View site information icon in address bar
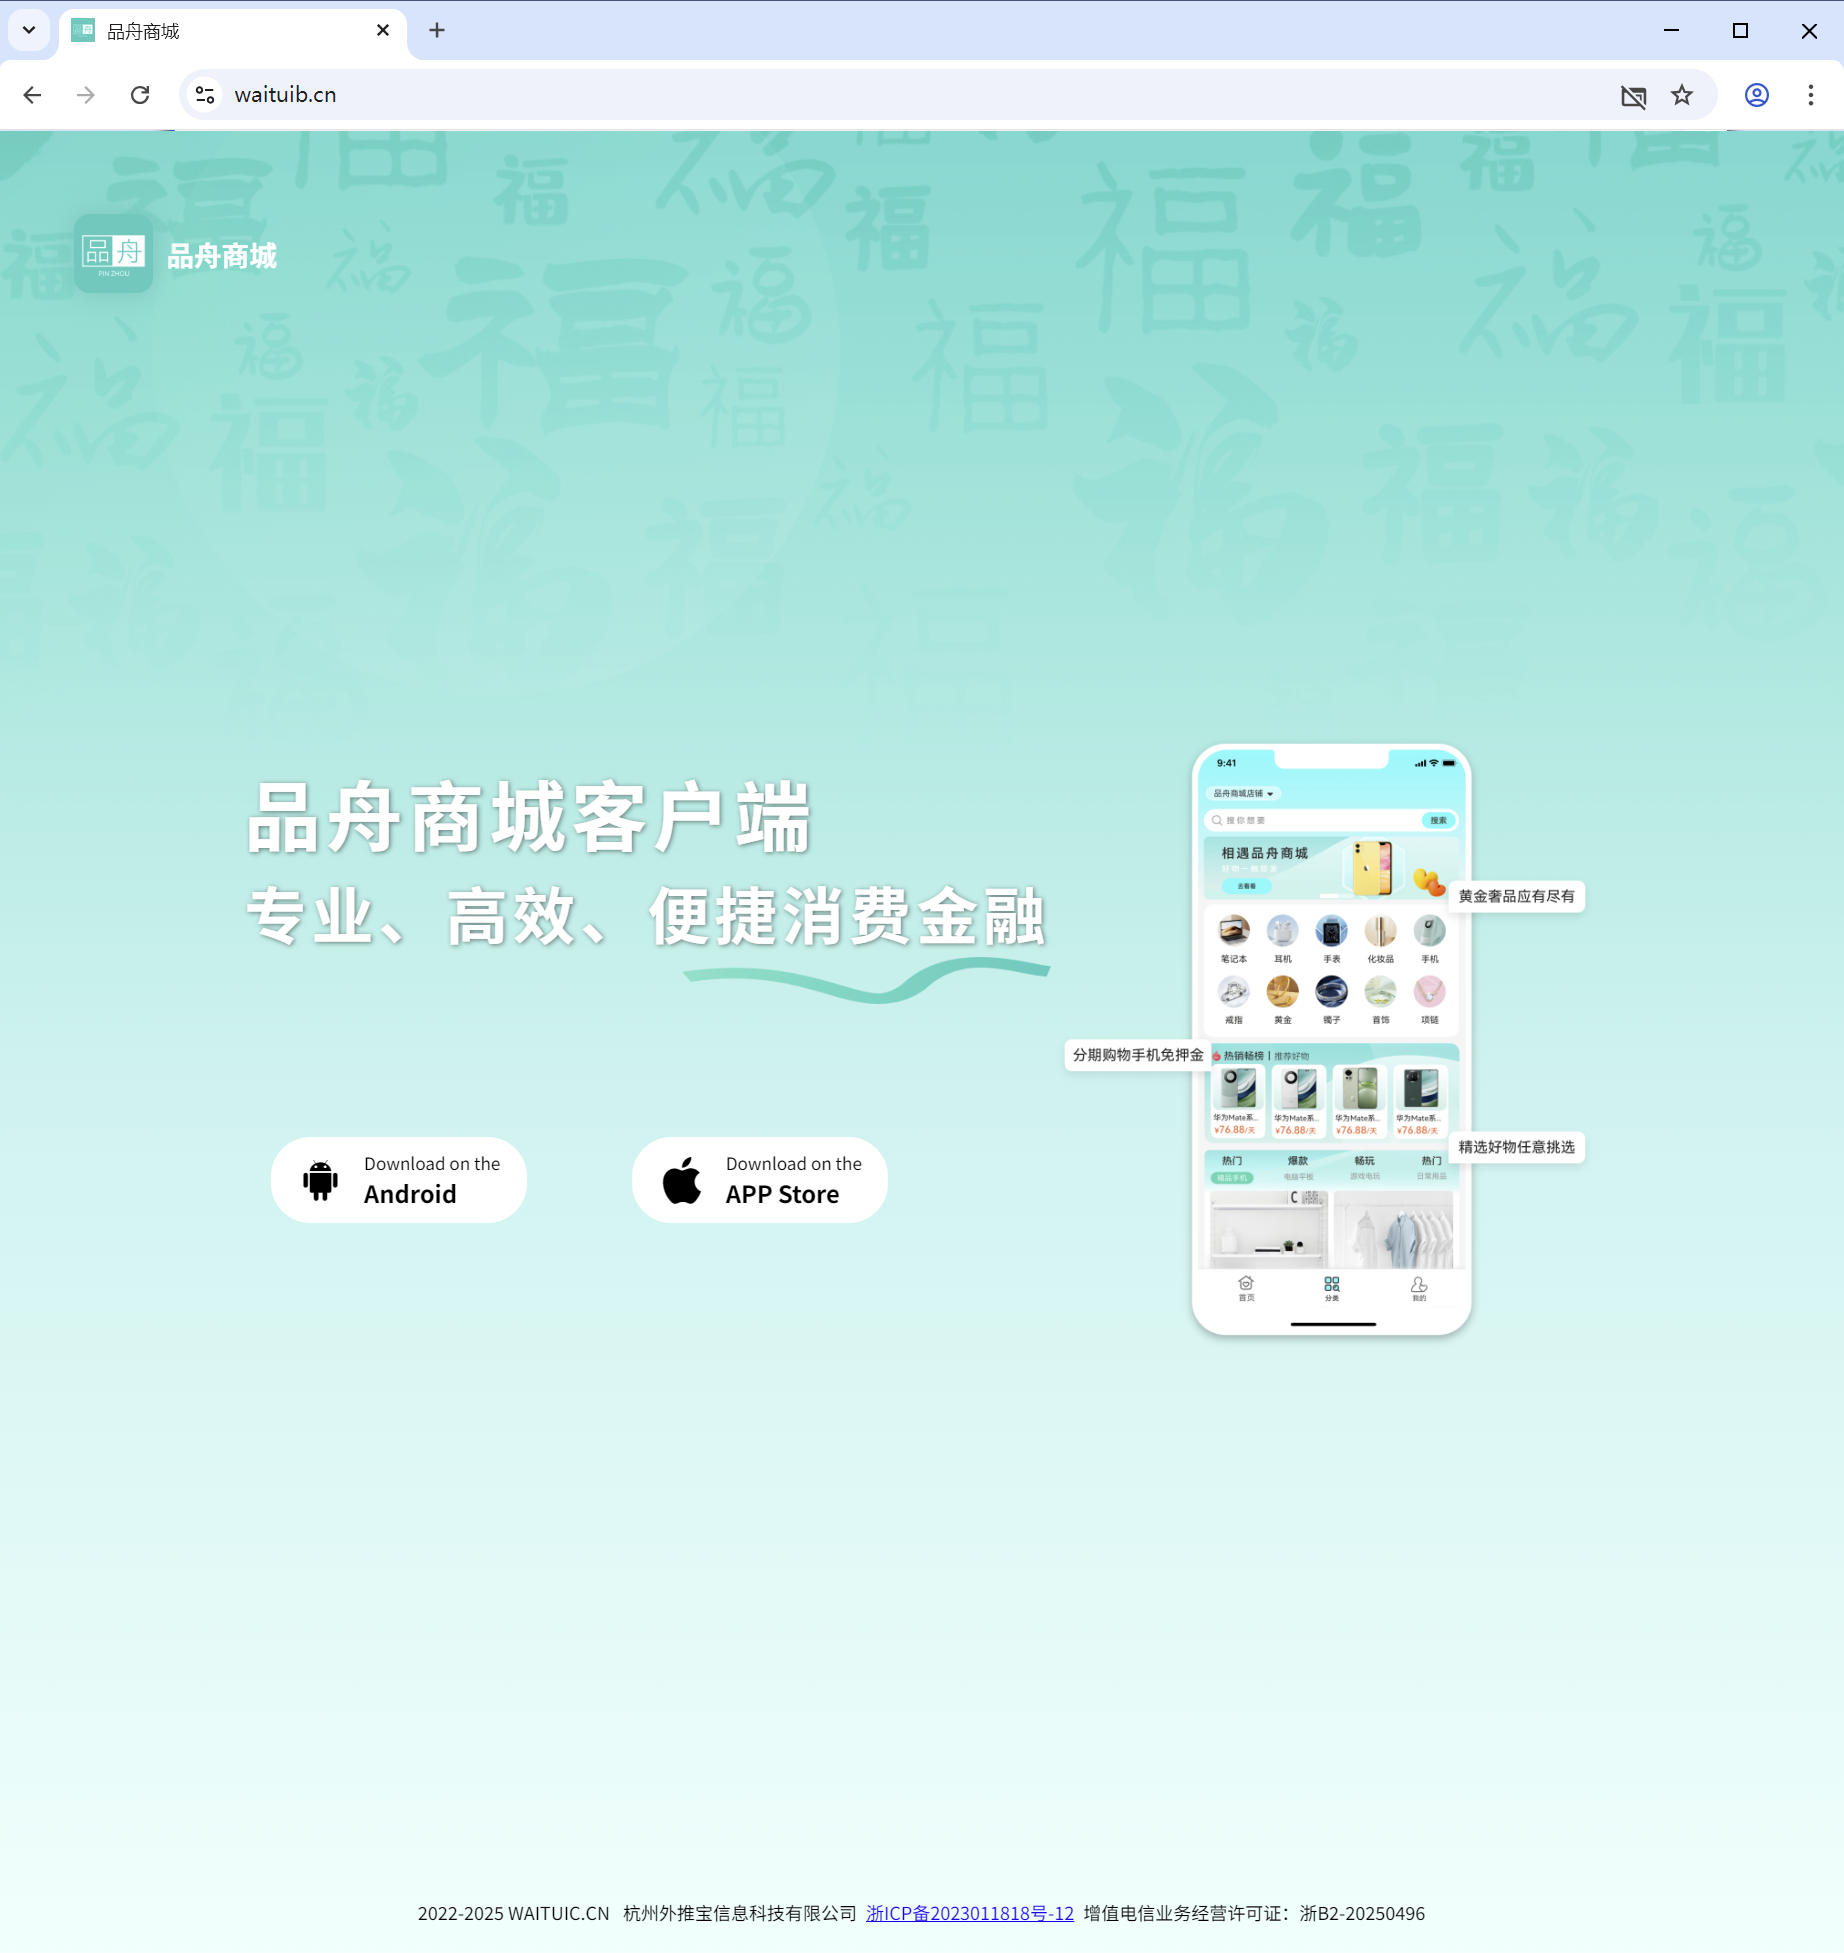 205,95
